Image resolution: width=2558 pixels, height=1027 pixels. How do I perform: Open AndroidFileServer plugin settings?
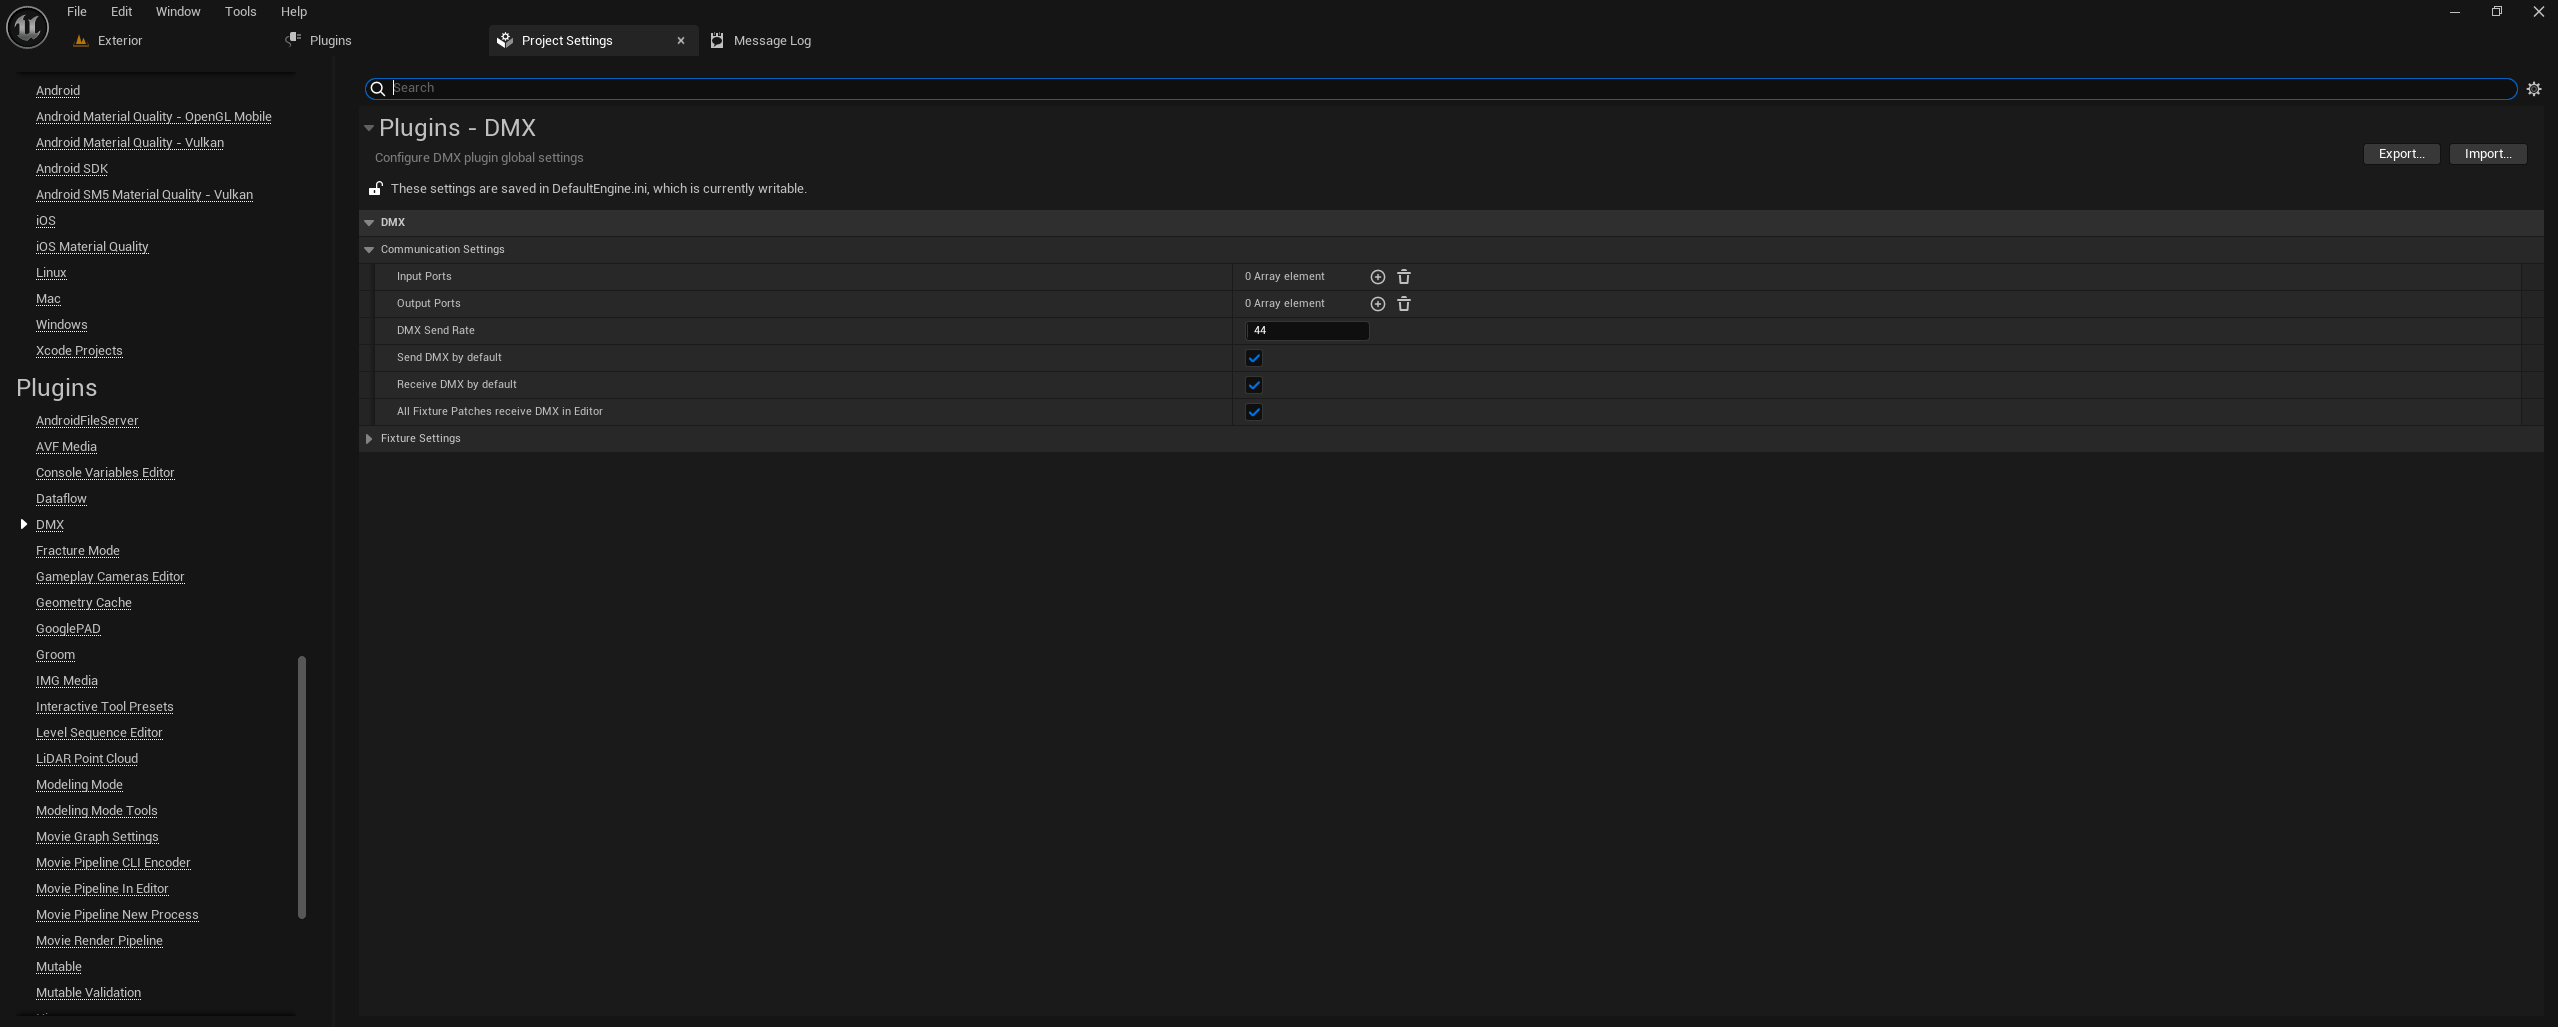tap(87, 421)
